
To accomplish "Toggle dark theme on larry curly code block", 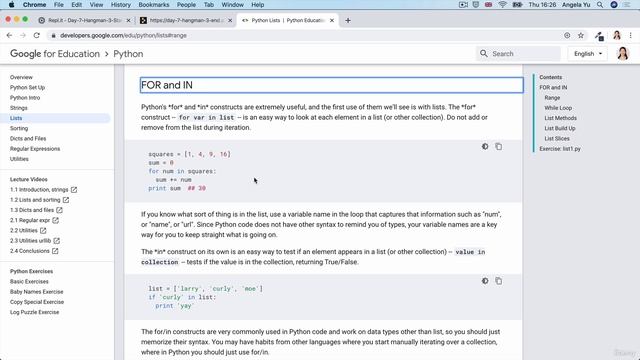I will coord(485,281).
